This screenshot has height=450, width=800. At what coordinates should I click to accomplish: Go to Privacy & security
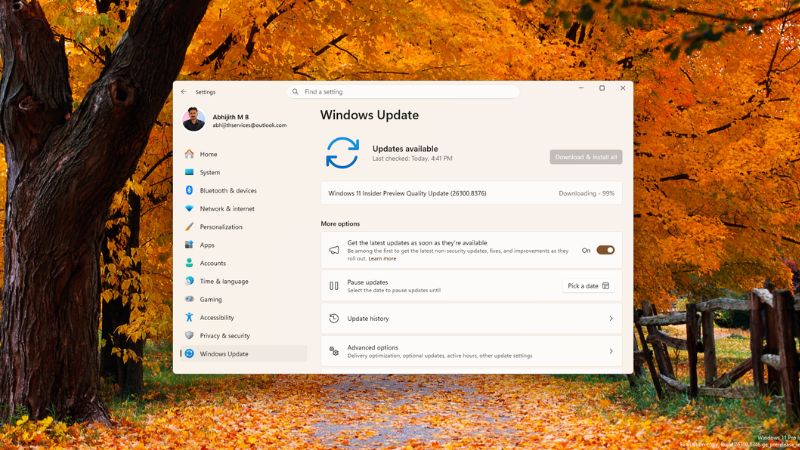tap(244, 335)
